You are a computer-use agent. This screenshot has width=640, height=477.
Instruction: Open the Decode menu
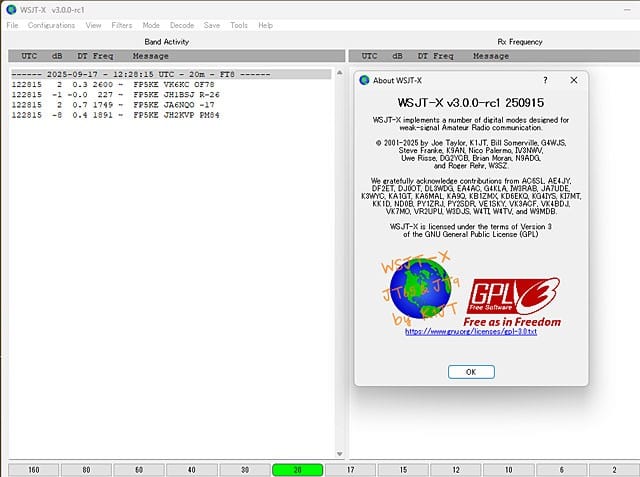tap(182, 24)
